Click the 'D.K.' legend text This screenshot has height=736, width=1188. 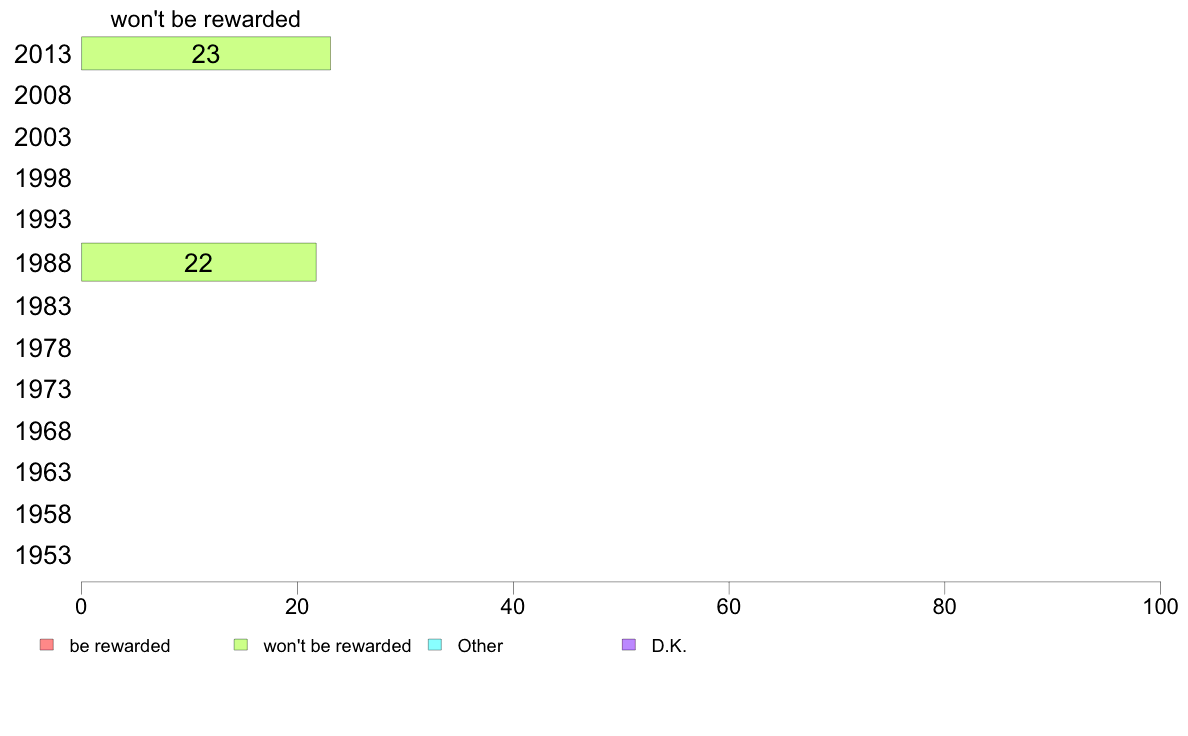669,646
